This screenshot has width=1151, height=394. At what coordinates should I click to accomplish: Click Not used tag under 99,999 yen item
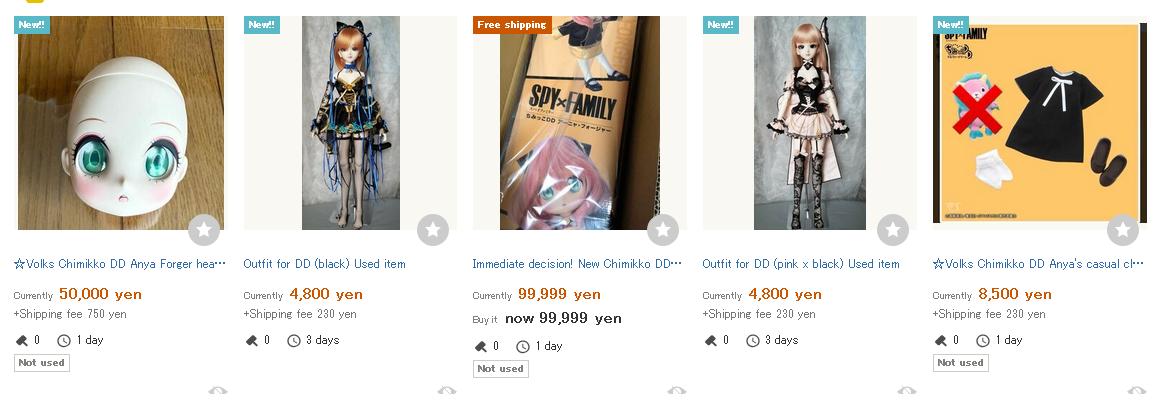(x=501, y=368)
